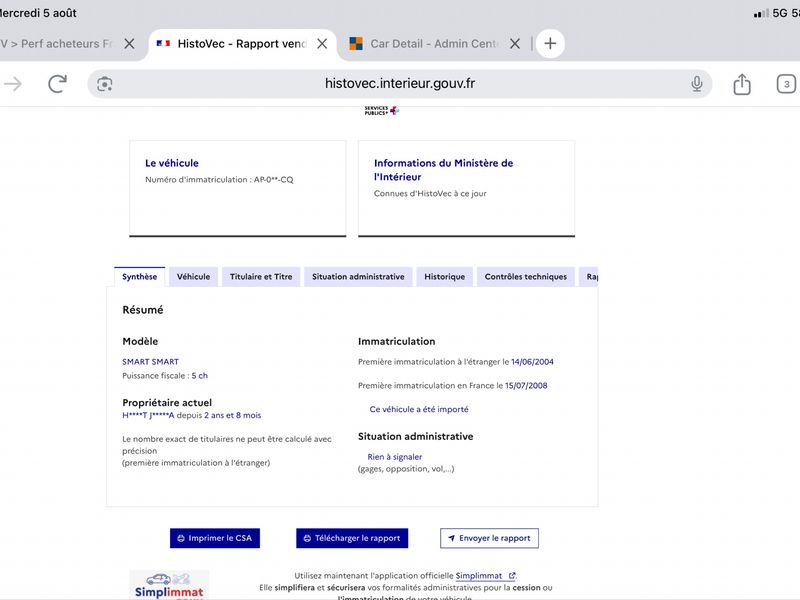
Task: Click the Imprimer le CSA button
Action: (215, 538)
